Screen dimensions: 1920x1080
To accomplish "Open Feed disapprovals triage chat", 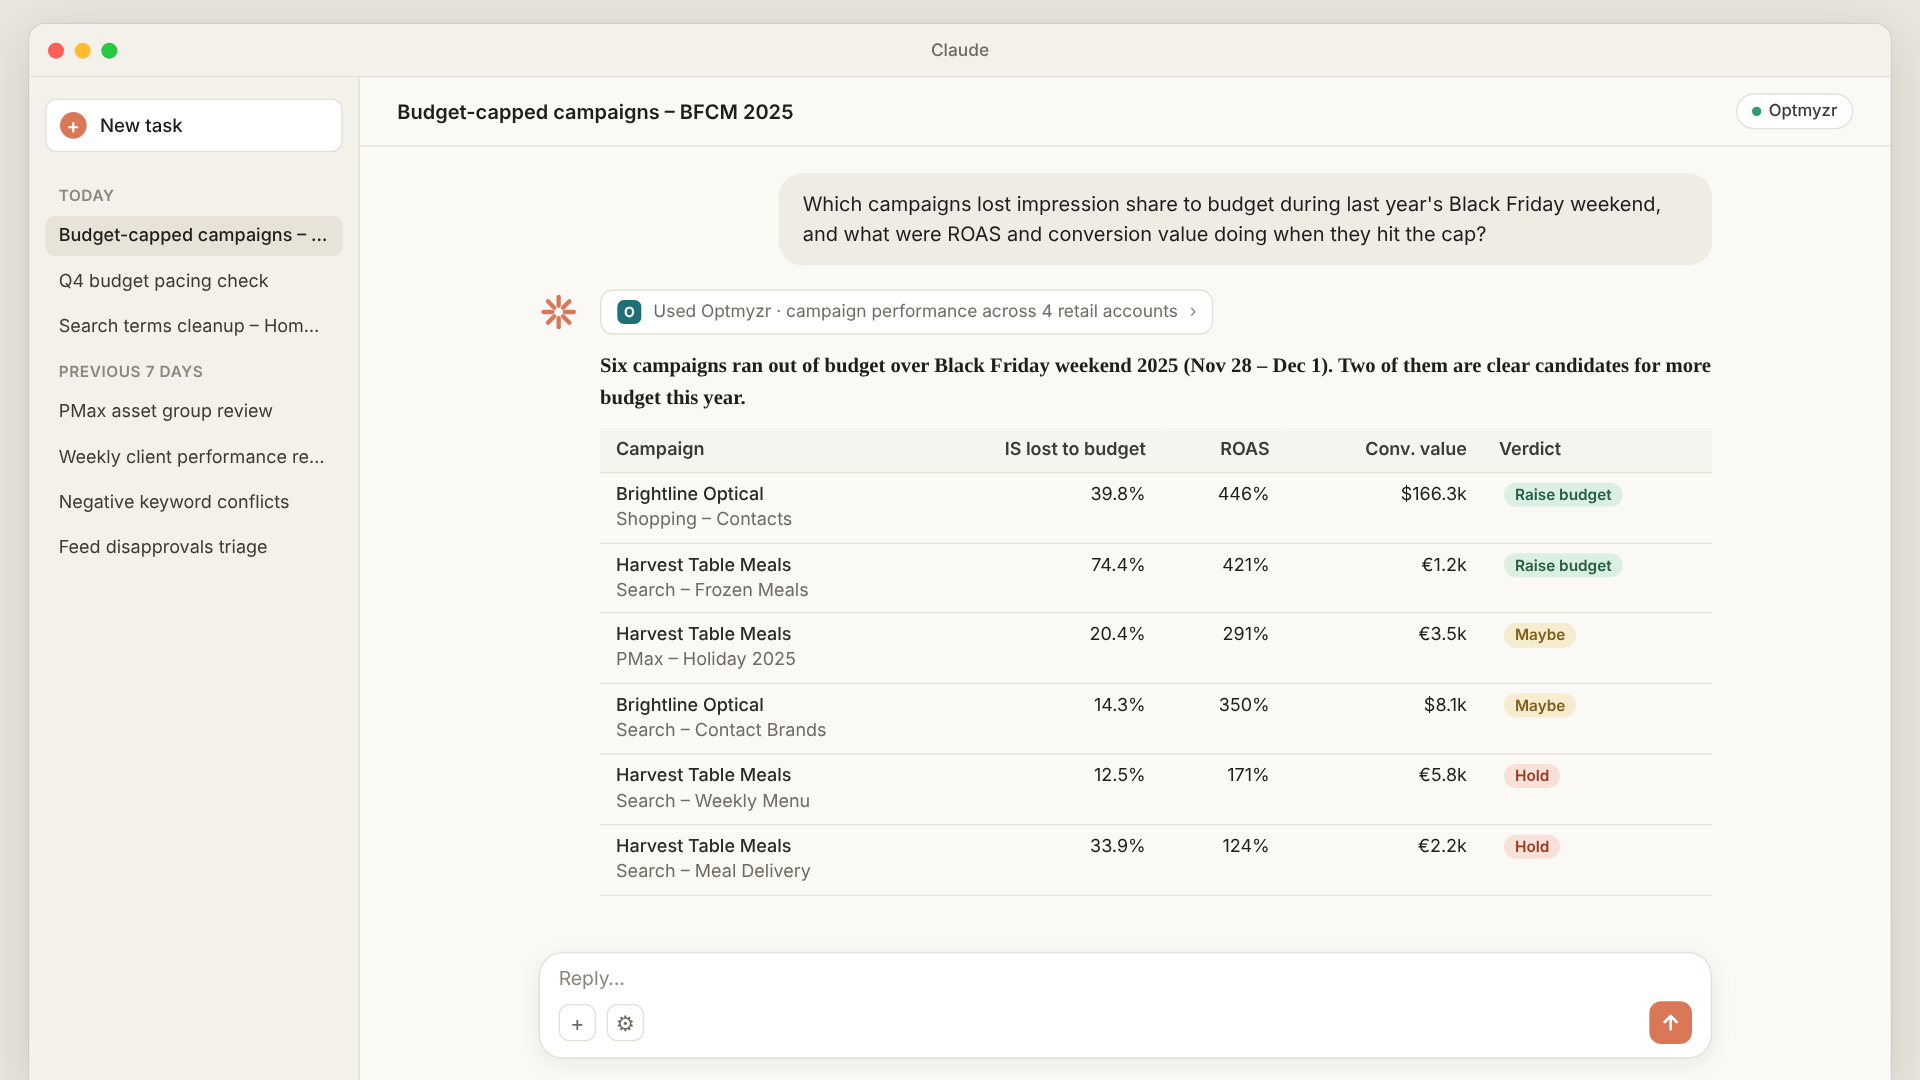I will 194,547.
